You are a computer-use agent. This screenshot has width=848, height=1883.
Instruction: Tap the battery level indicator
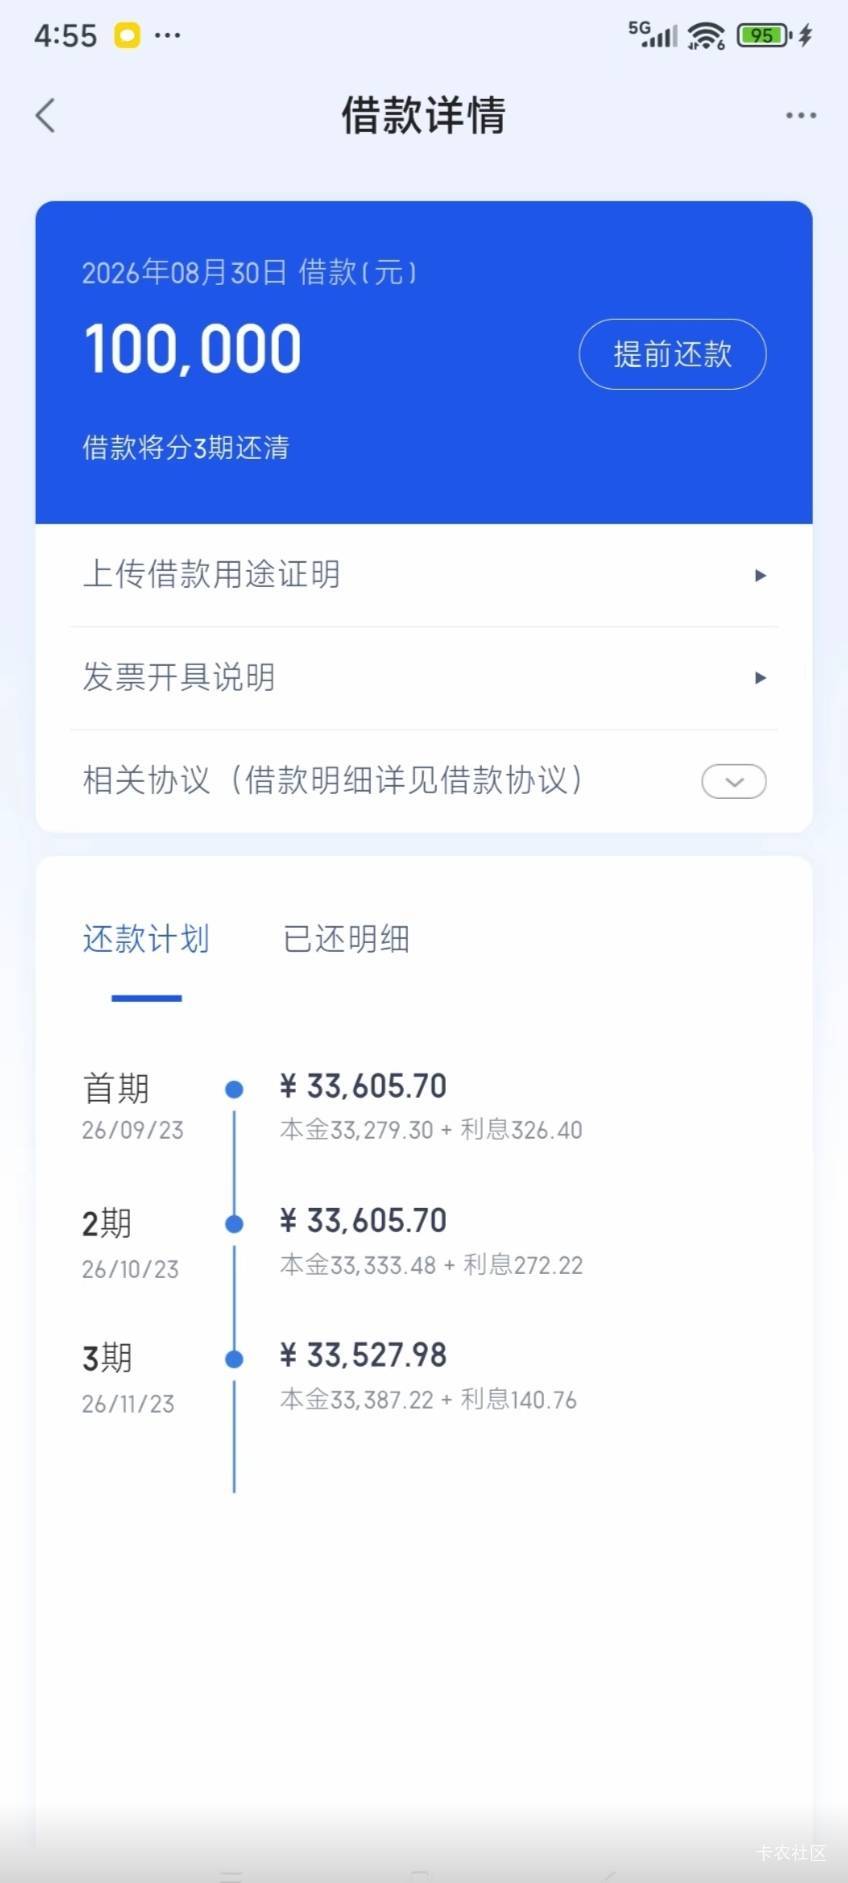[x=764, y=36]
